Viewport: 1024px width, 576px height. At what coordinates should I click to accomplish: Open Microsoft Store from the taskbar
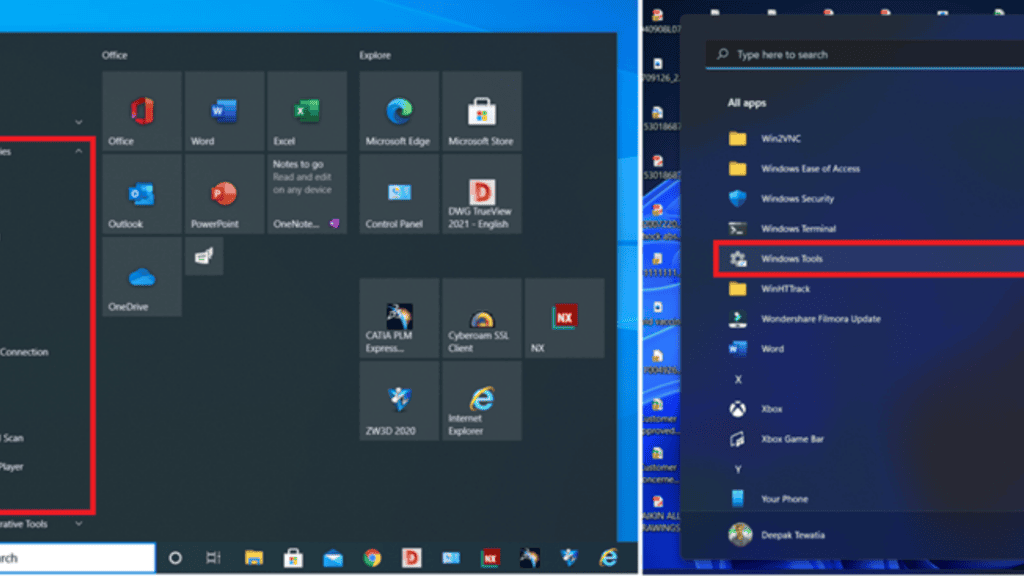point(293,558)
